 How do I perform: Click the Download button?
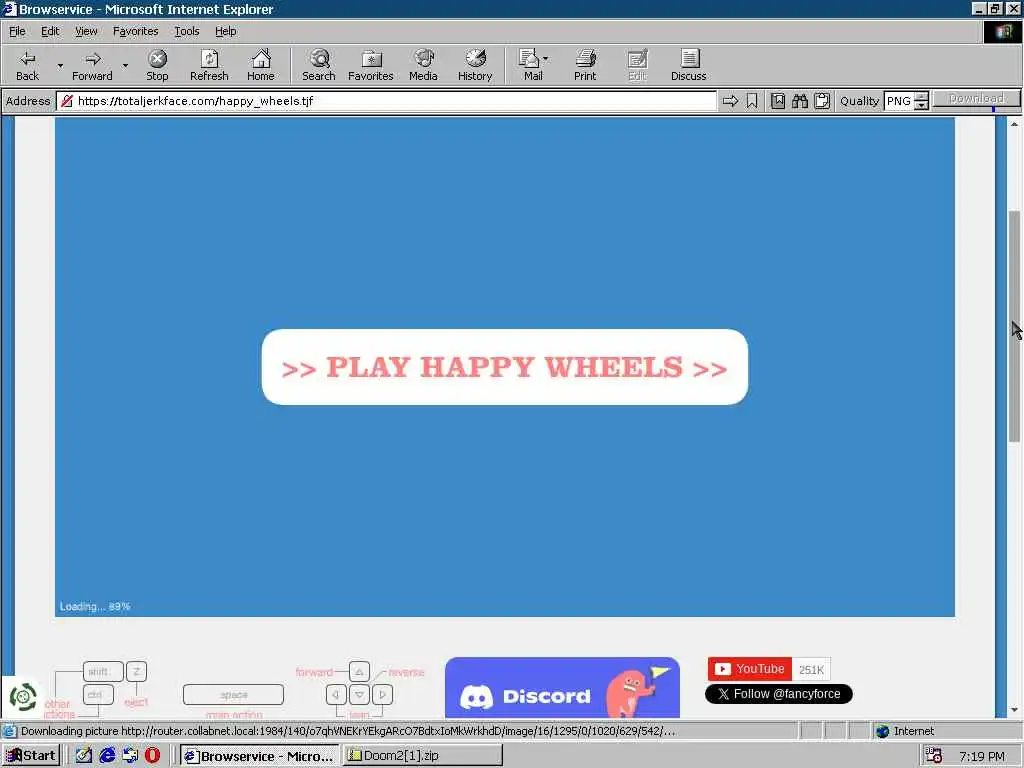coord(976,99)
